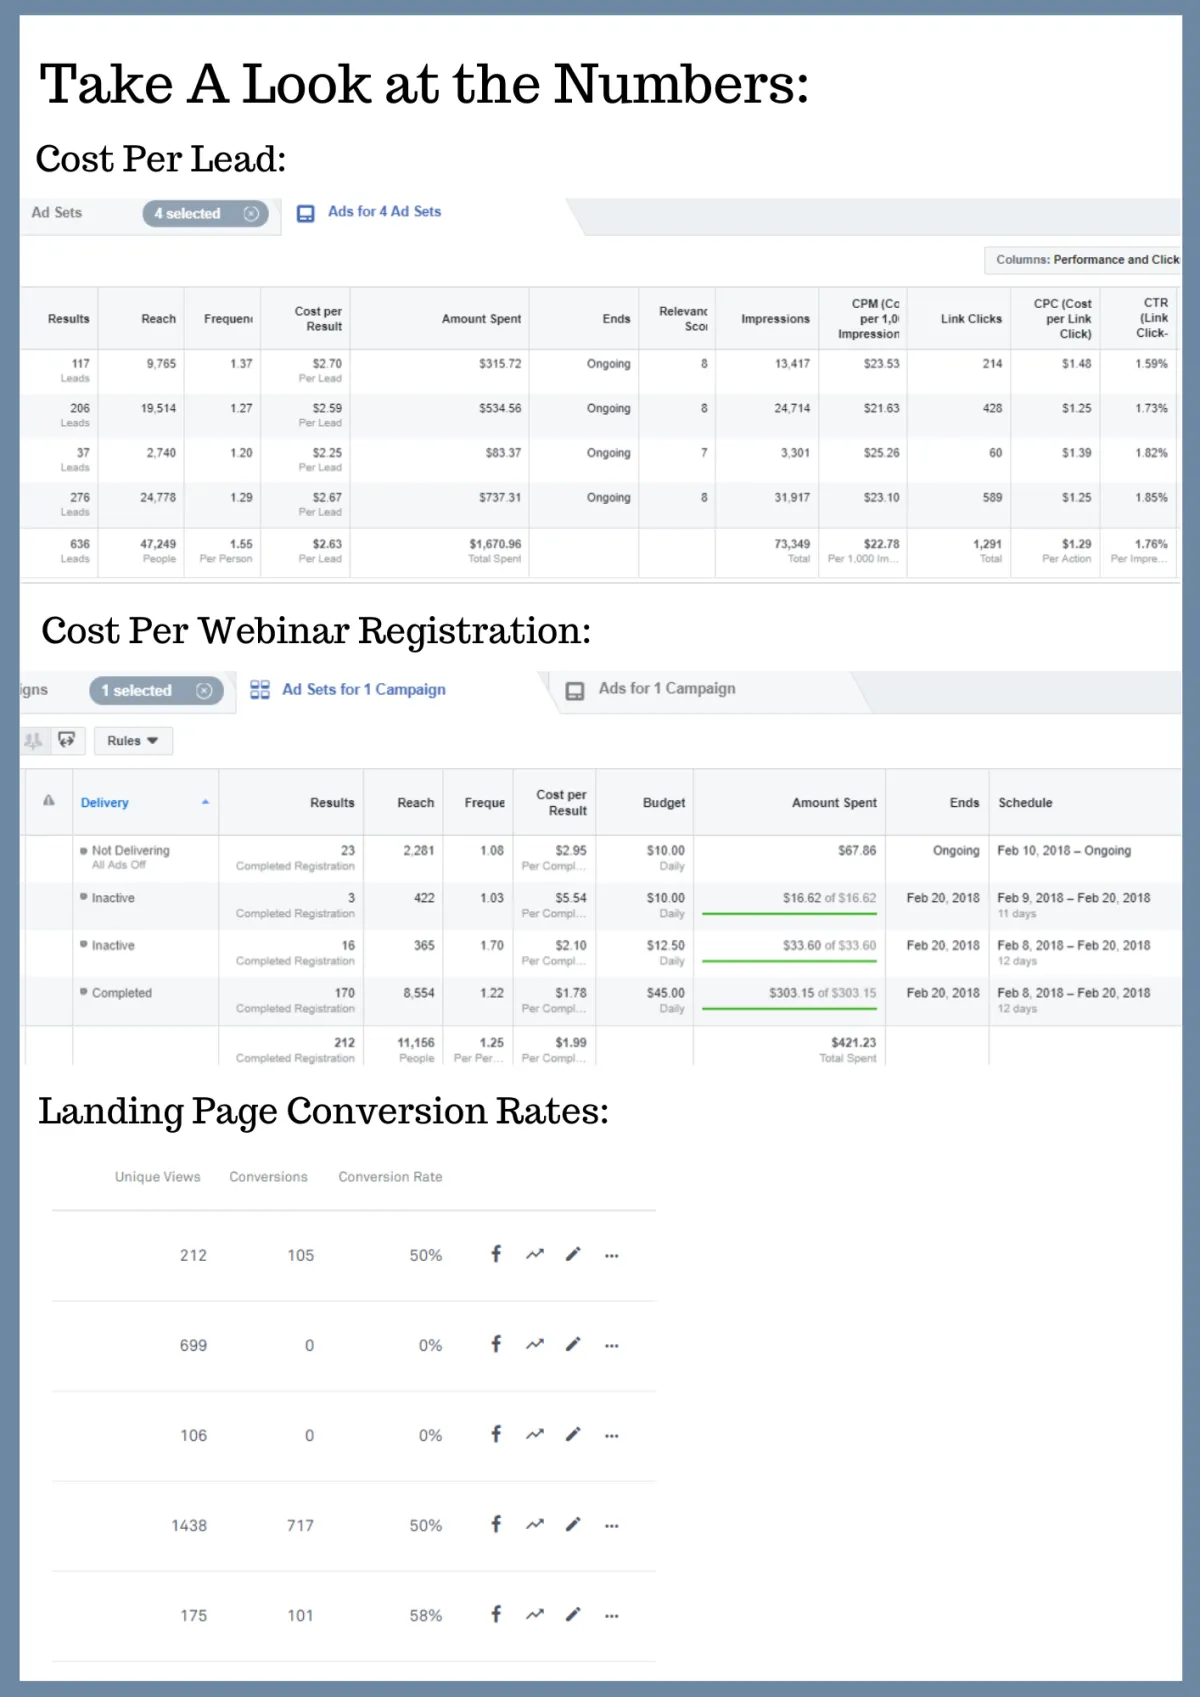The image size is (1200, 1697).
Task: Open the Ads for 4 Ad Sets tab
Action: 384,212
